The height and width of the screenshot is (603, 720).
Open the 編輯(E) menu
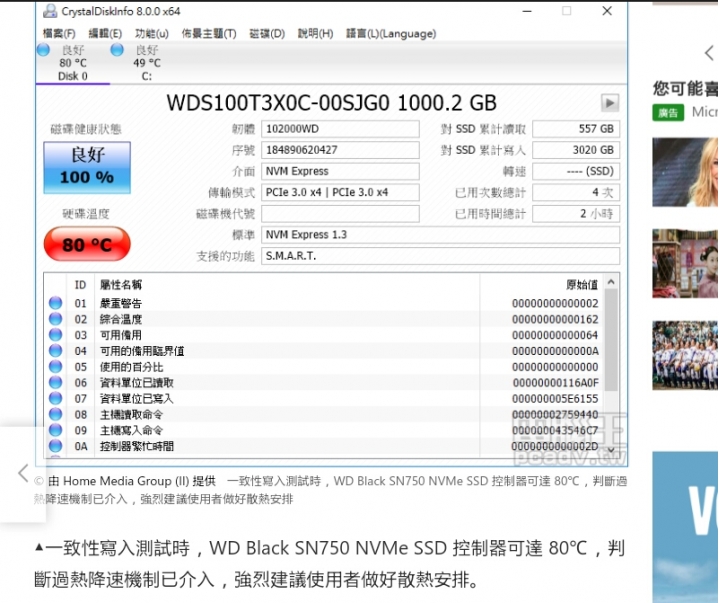click(x=105, y=34)
